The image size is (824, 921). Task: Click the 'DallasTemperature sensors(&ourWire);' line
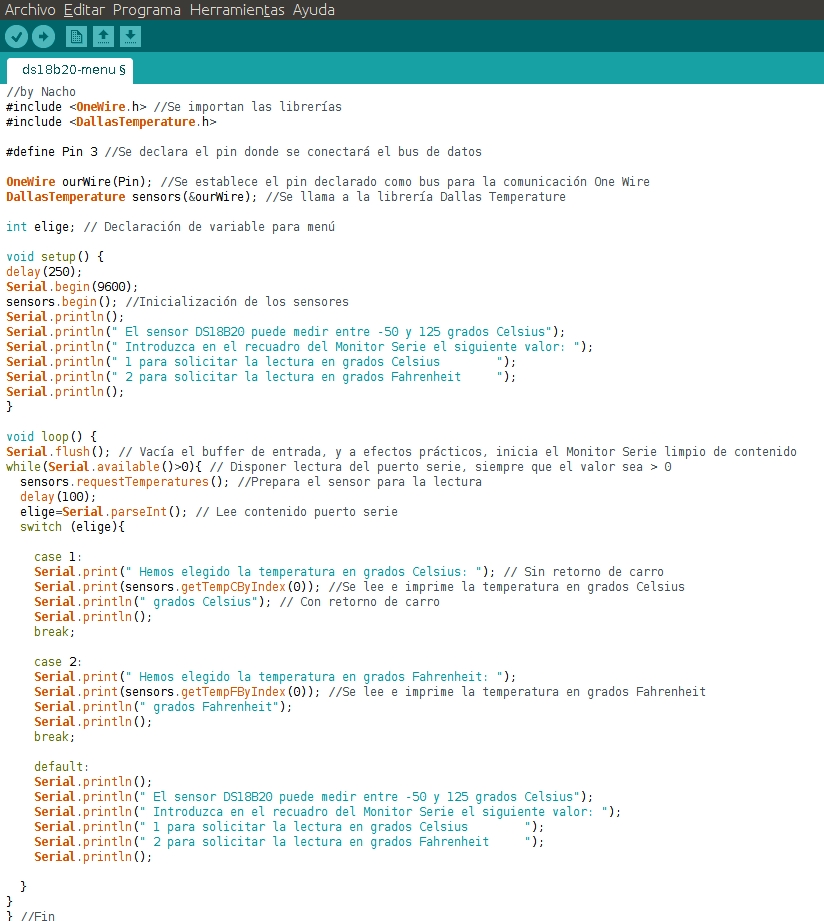point(286,197)
